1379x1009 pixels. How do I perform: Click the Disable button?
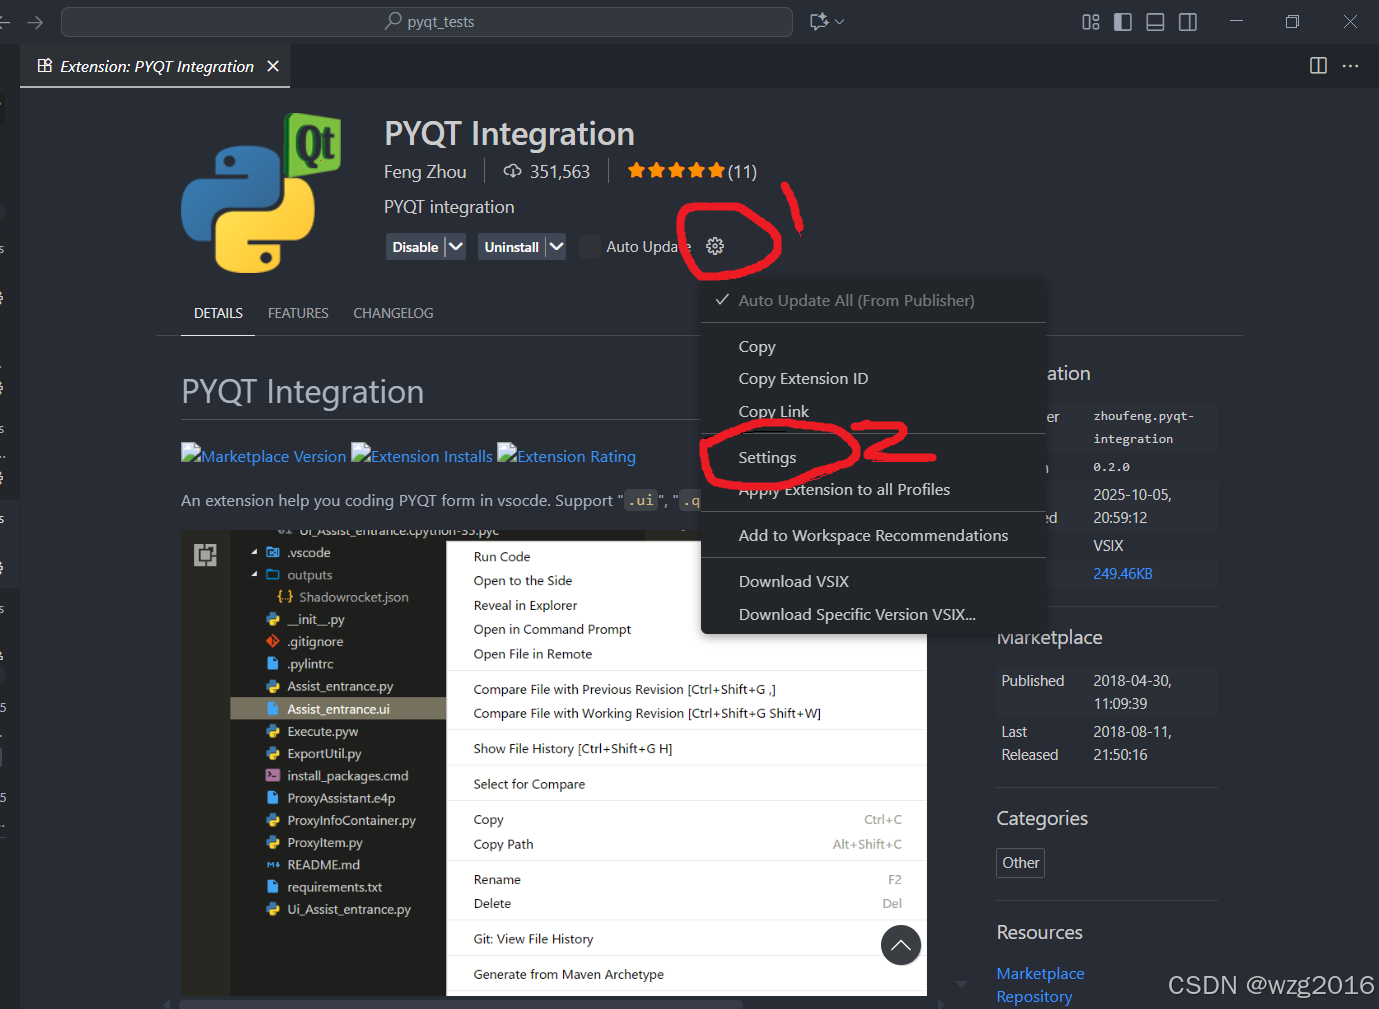pyautogui.click(x=415, y=246)
